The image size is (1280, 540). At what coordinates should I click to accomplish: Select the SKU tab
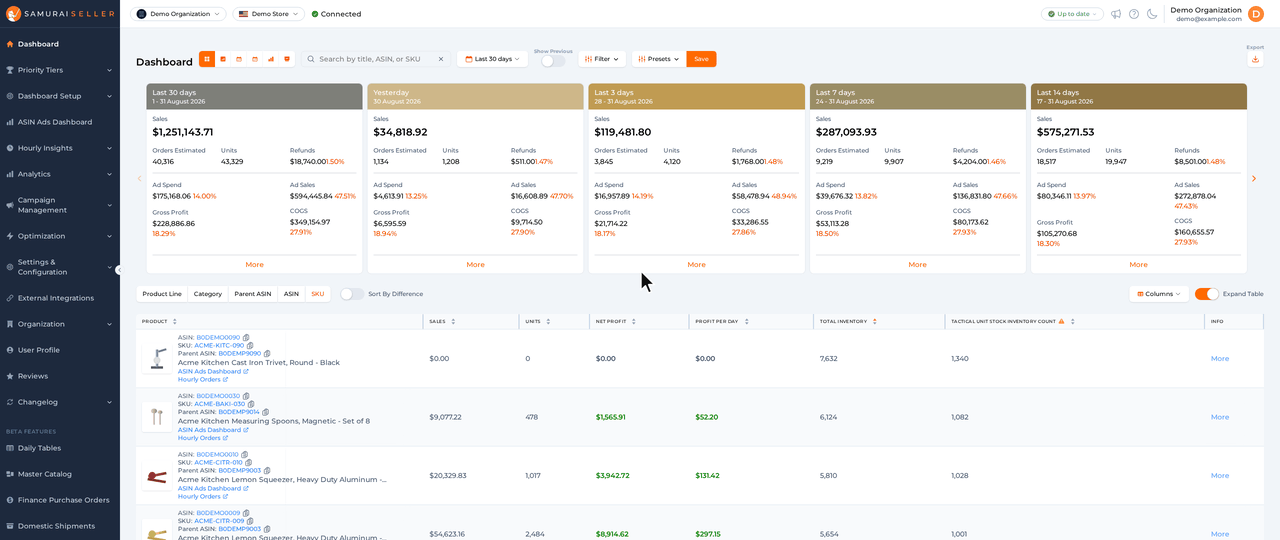318,294
